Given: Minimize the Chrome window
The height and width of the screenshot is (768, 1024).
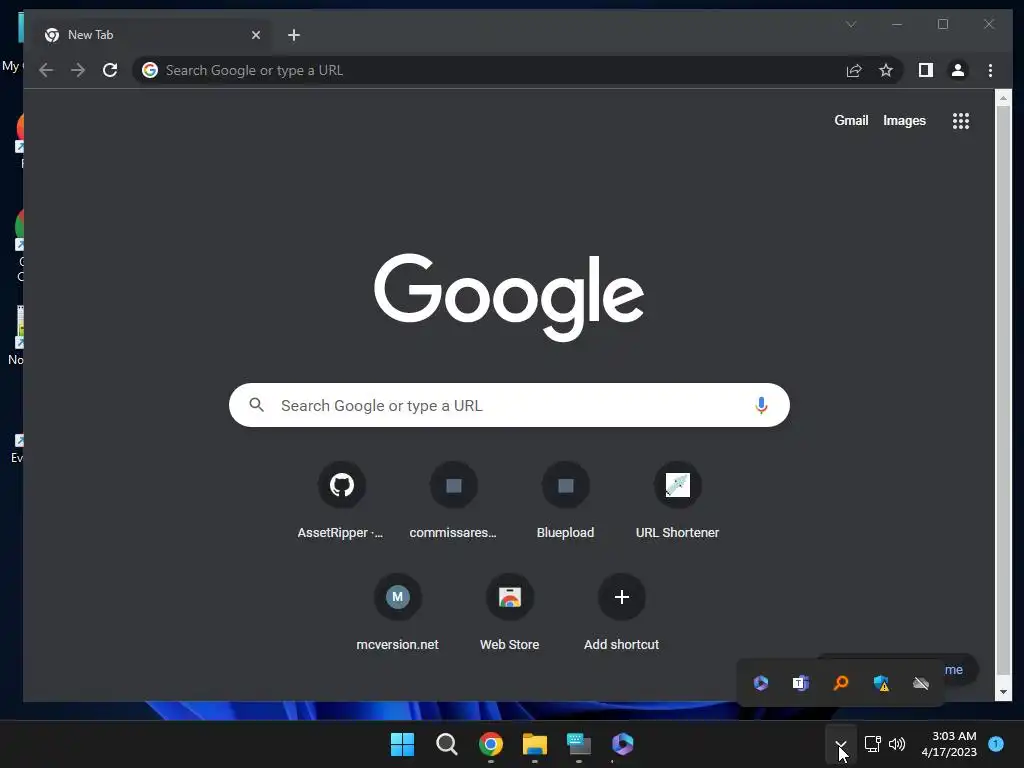Looking at the screenshot, I should click(x=897, y=24).
